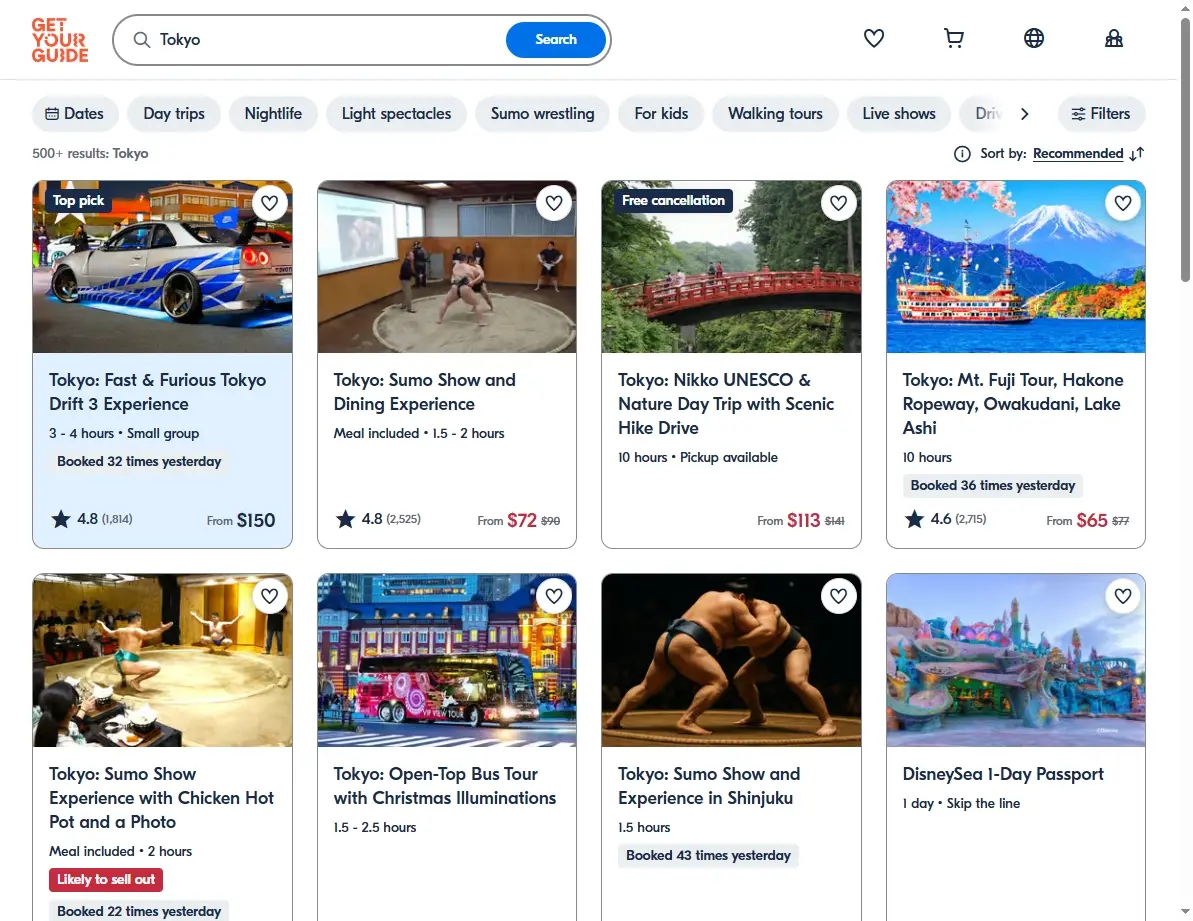Click the sumo hot pot show thumbnail
The image size is (1193, 921).
point(162,660)
